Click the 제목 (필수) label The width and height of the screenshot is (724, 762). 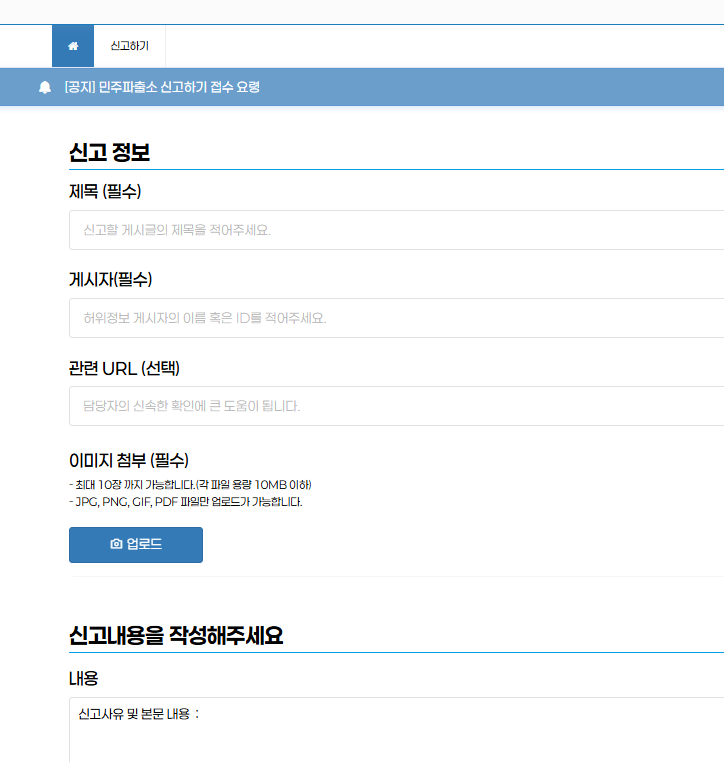click(105, 191)
